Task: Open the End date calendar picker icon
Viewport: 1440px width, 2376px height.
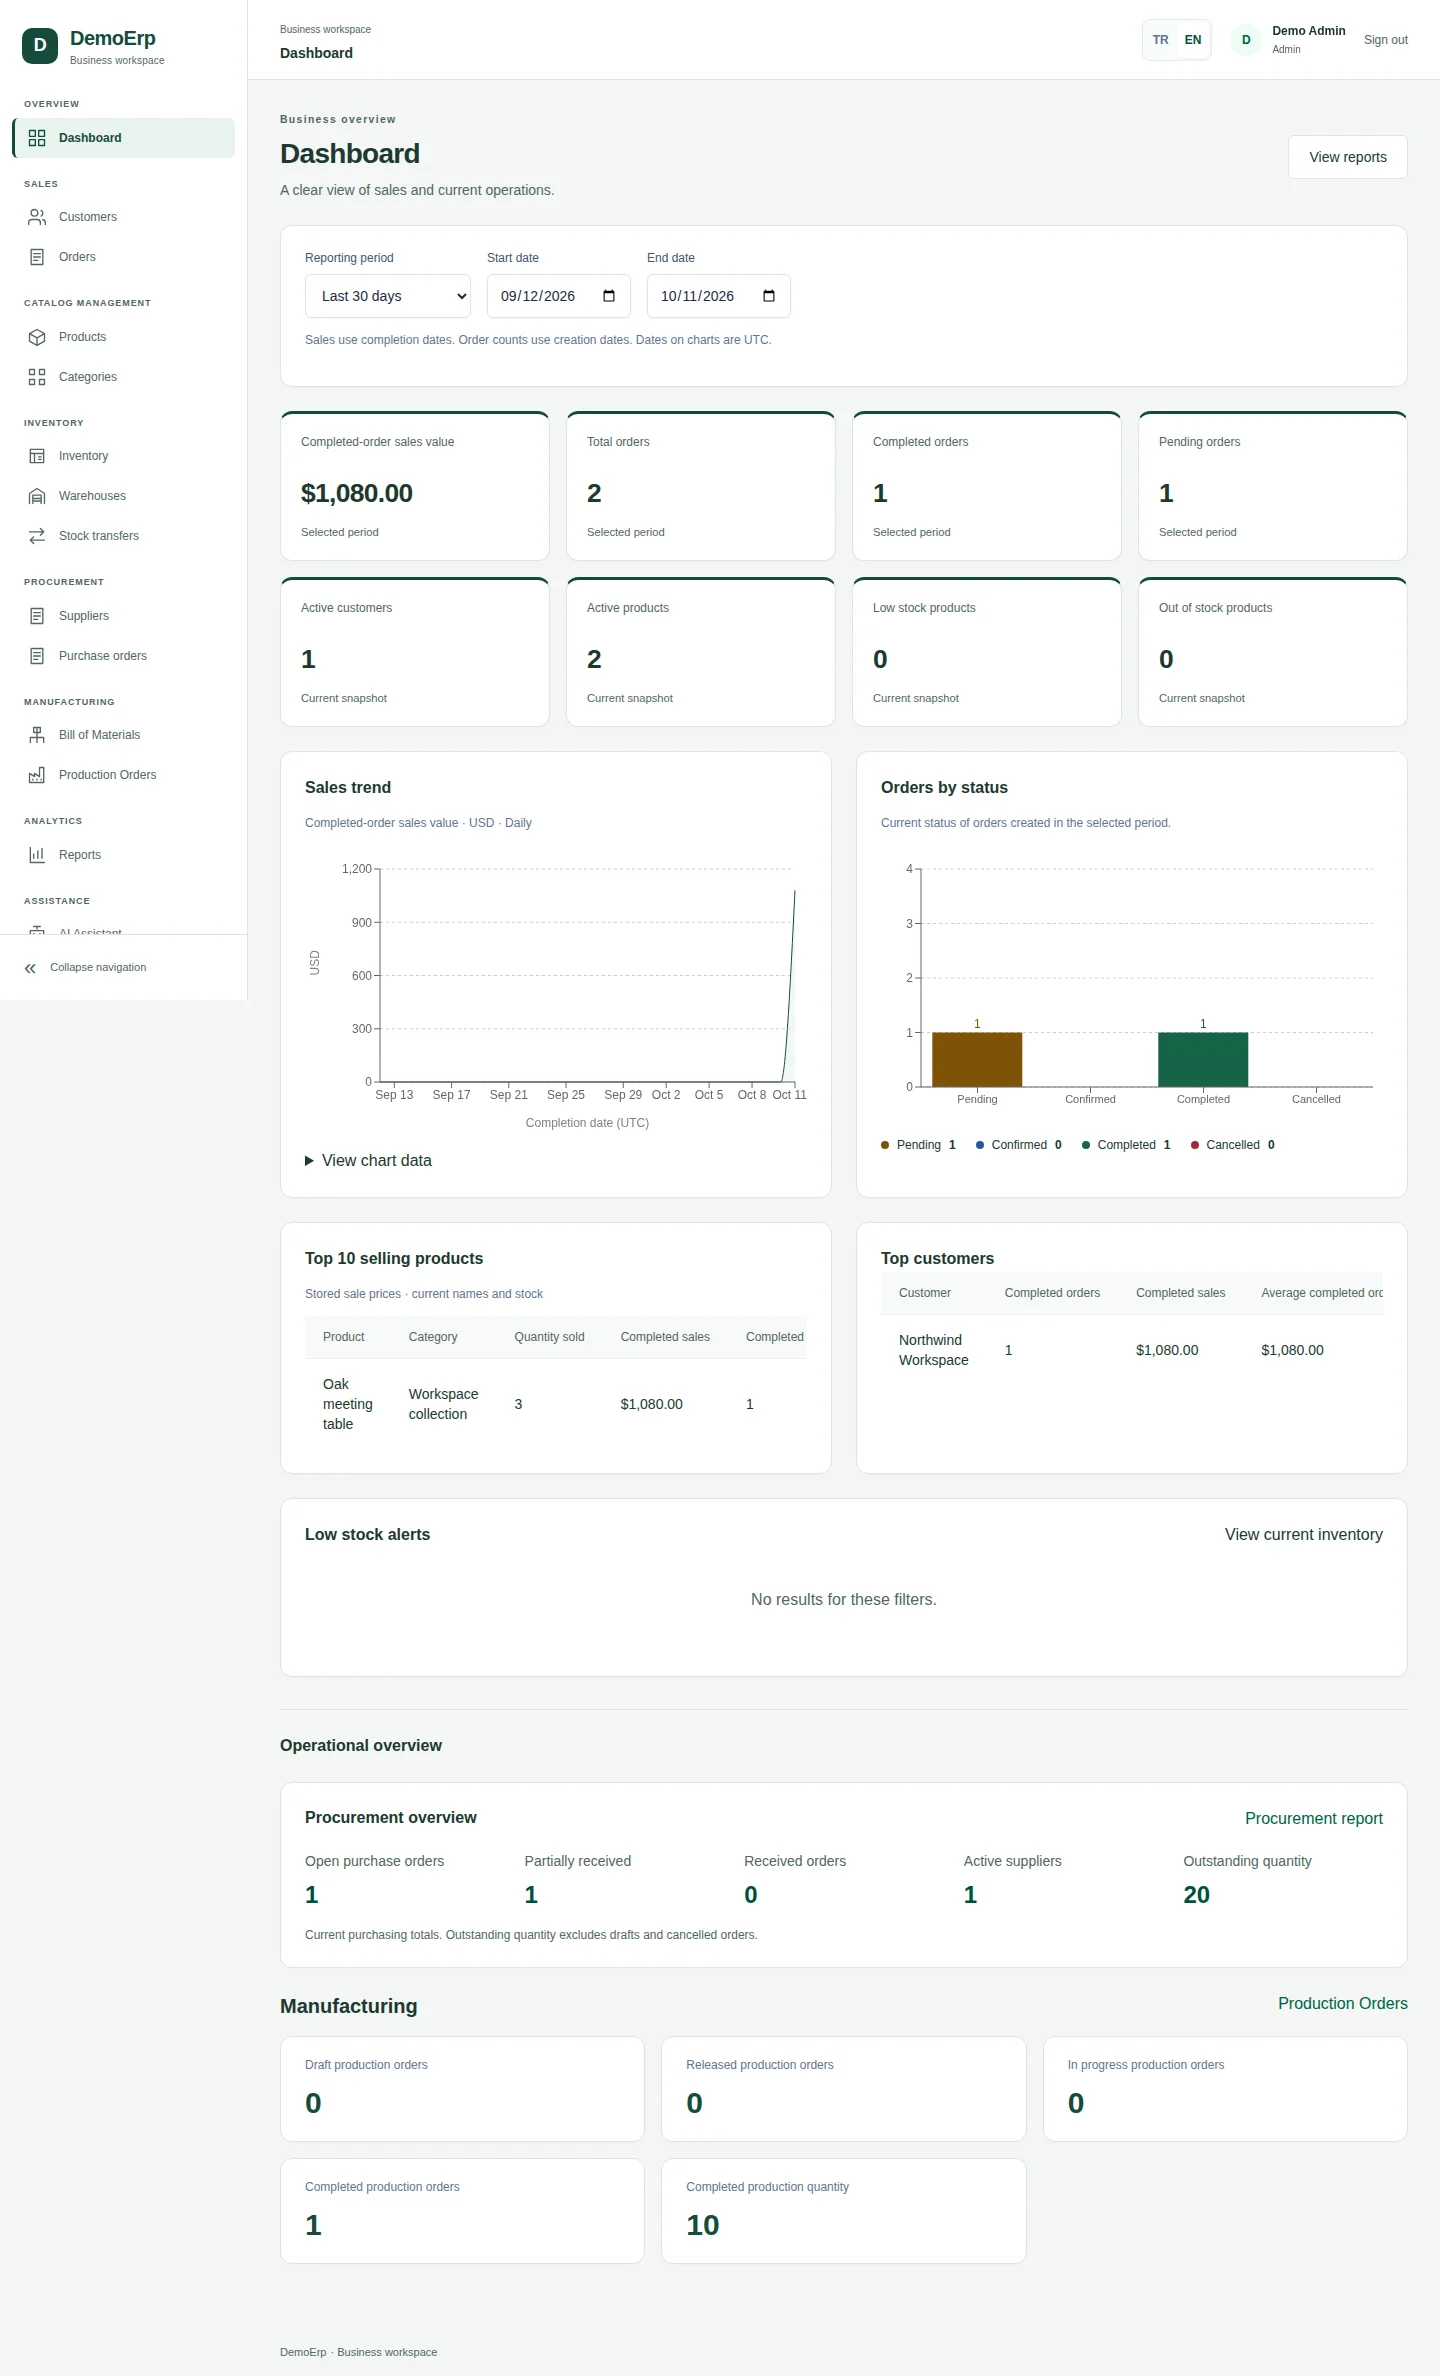Action: 769,296
